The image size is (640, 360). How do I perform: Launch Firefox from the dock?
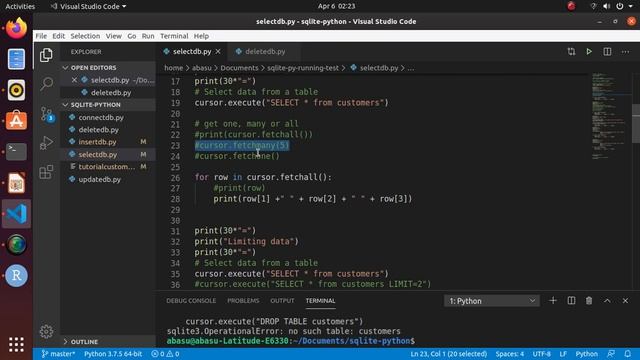(x=16, y=29)
